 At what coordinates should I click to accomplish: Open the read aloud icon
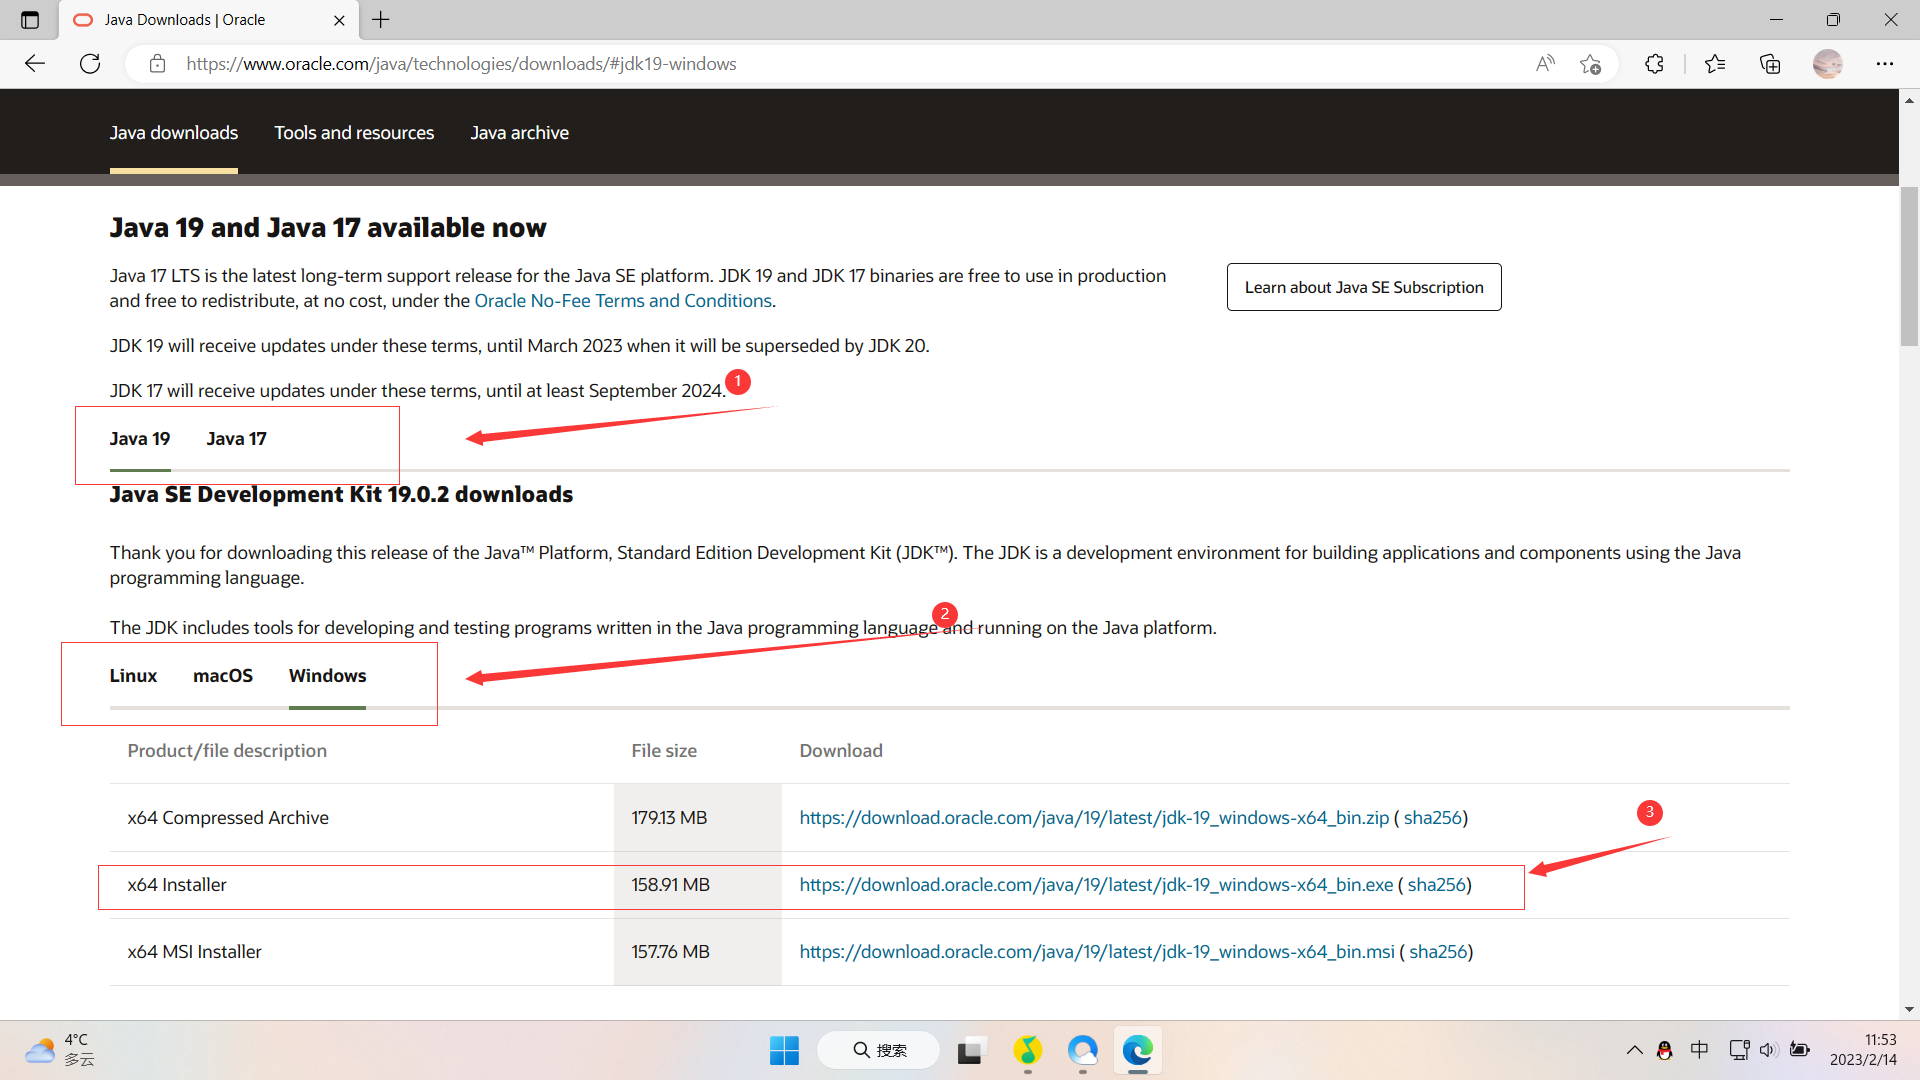(1545, 64)
